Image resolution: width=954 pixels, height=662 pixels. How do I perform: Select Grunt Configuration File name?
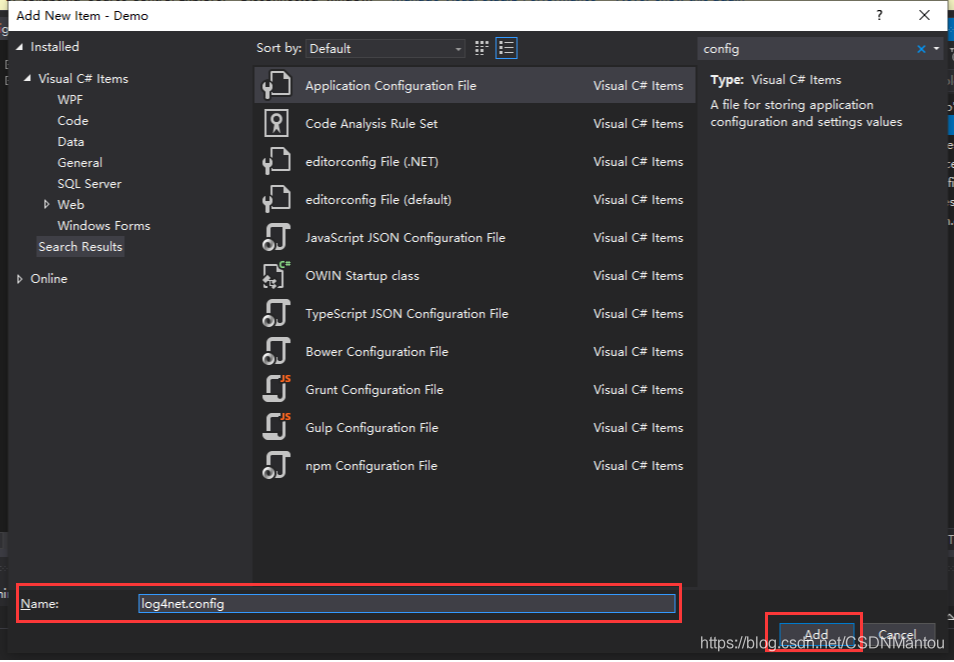click(374, 390)
